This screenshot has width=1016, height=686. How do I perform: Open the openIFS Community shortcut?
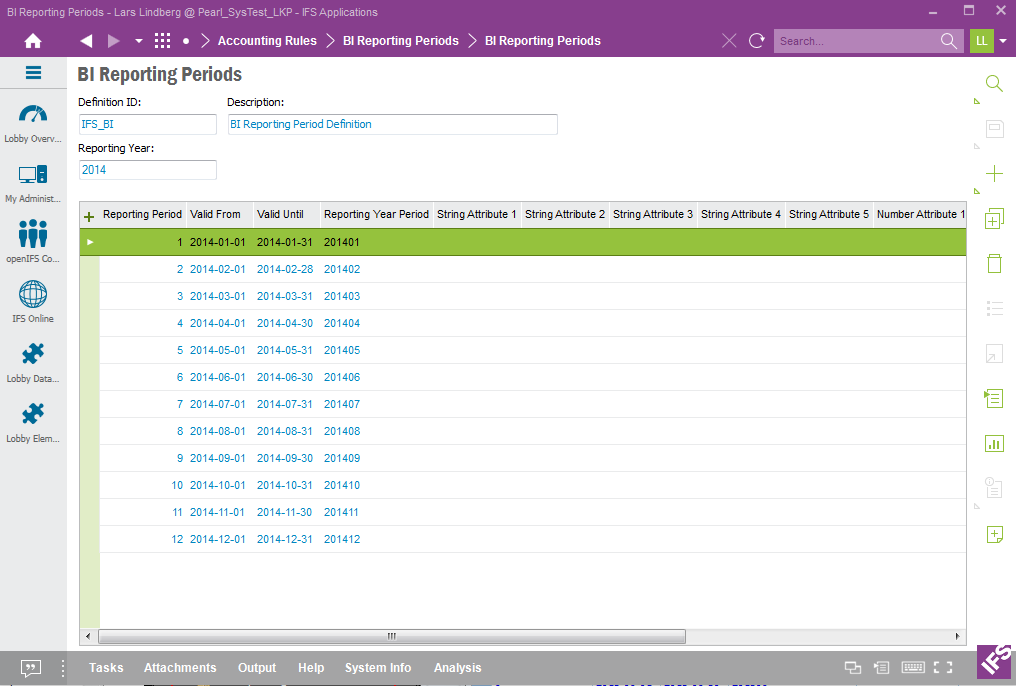pyautogui.click(x=33, y=242)
